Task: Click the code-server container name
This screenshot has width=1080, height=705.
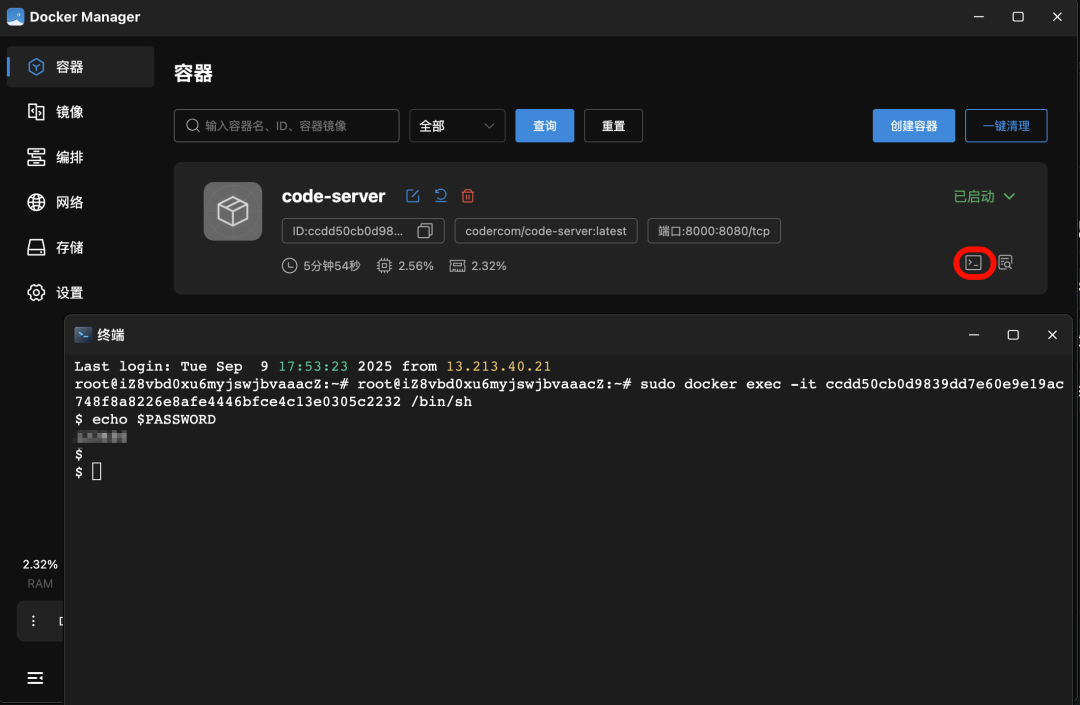Action: tap(333, 196)
